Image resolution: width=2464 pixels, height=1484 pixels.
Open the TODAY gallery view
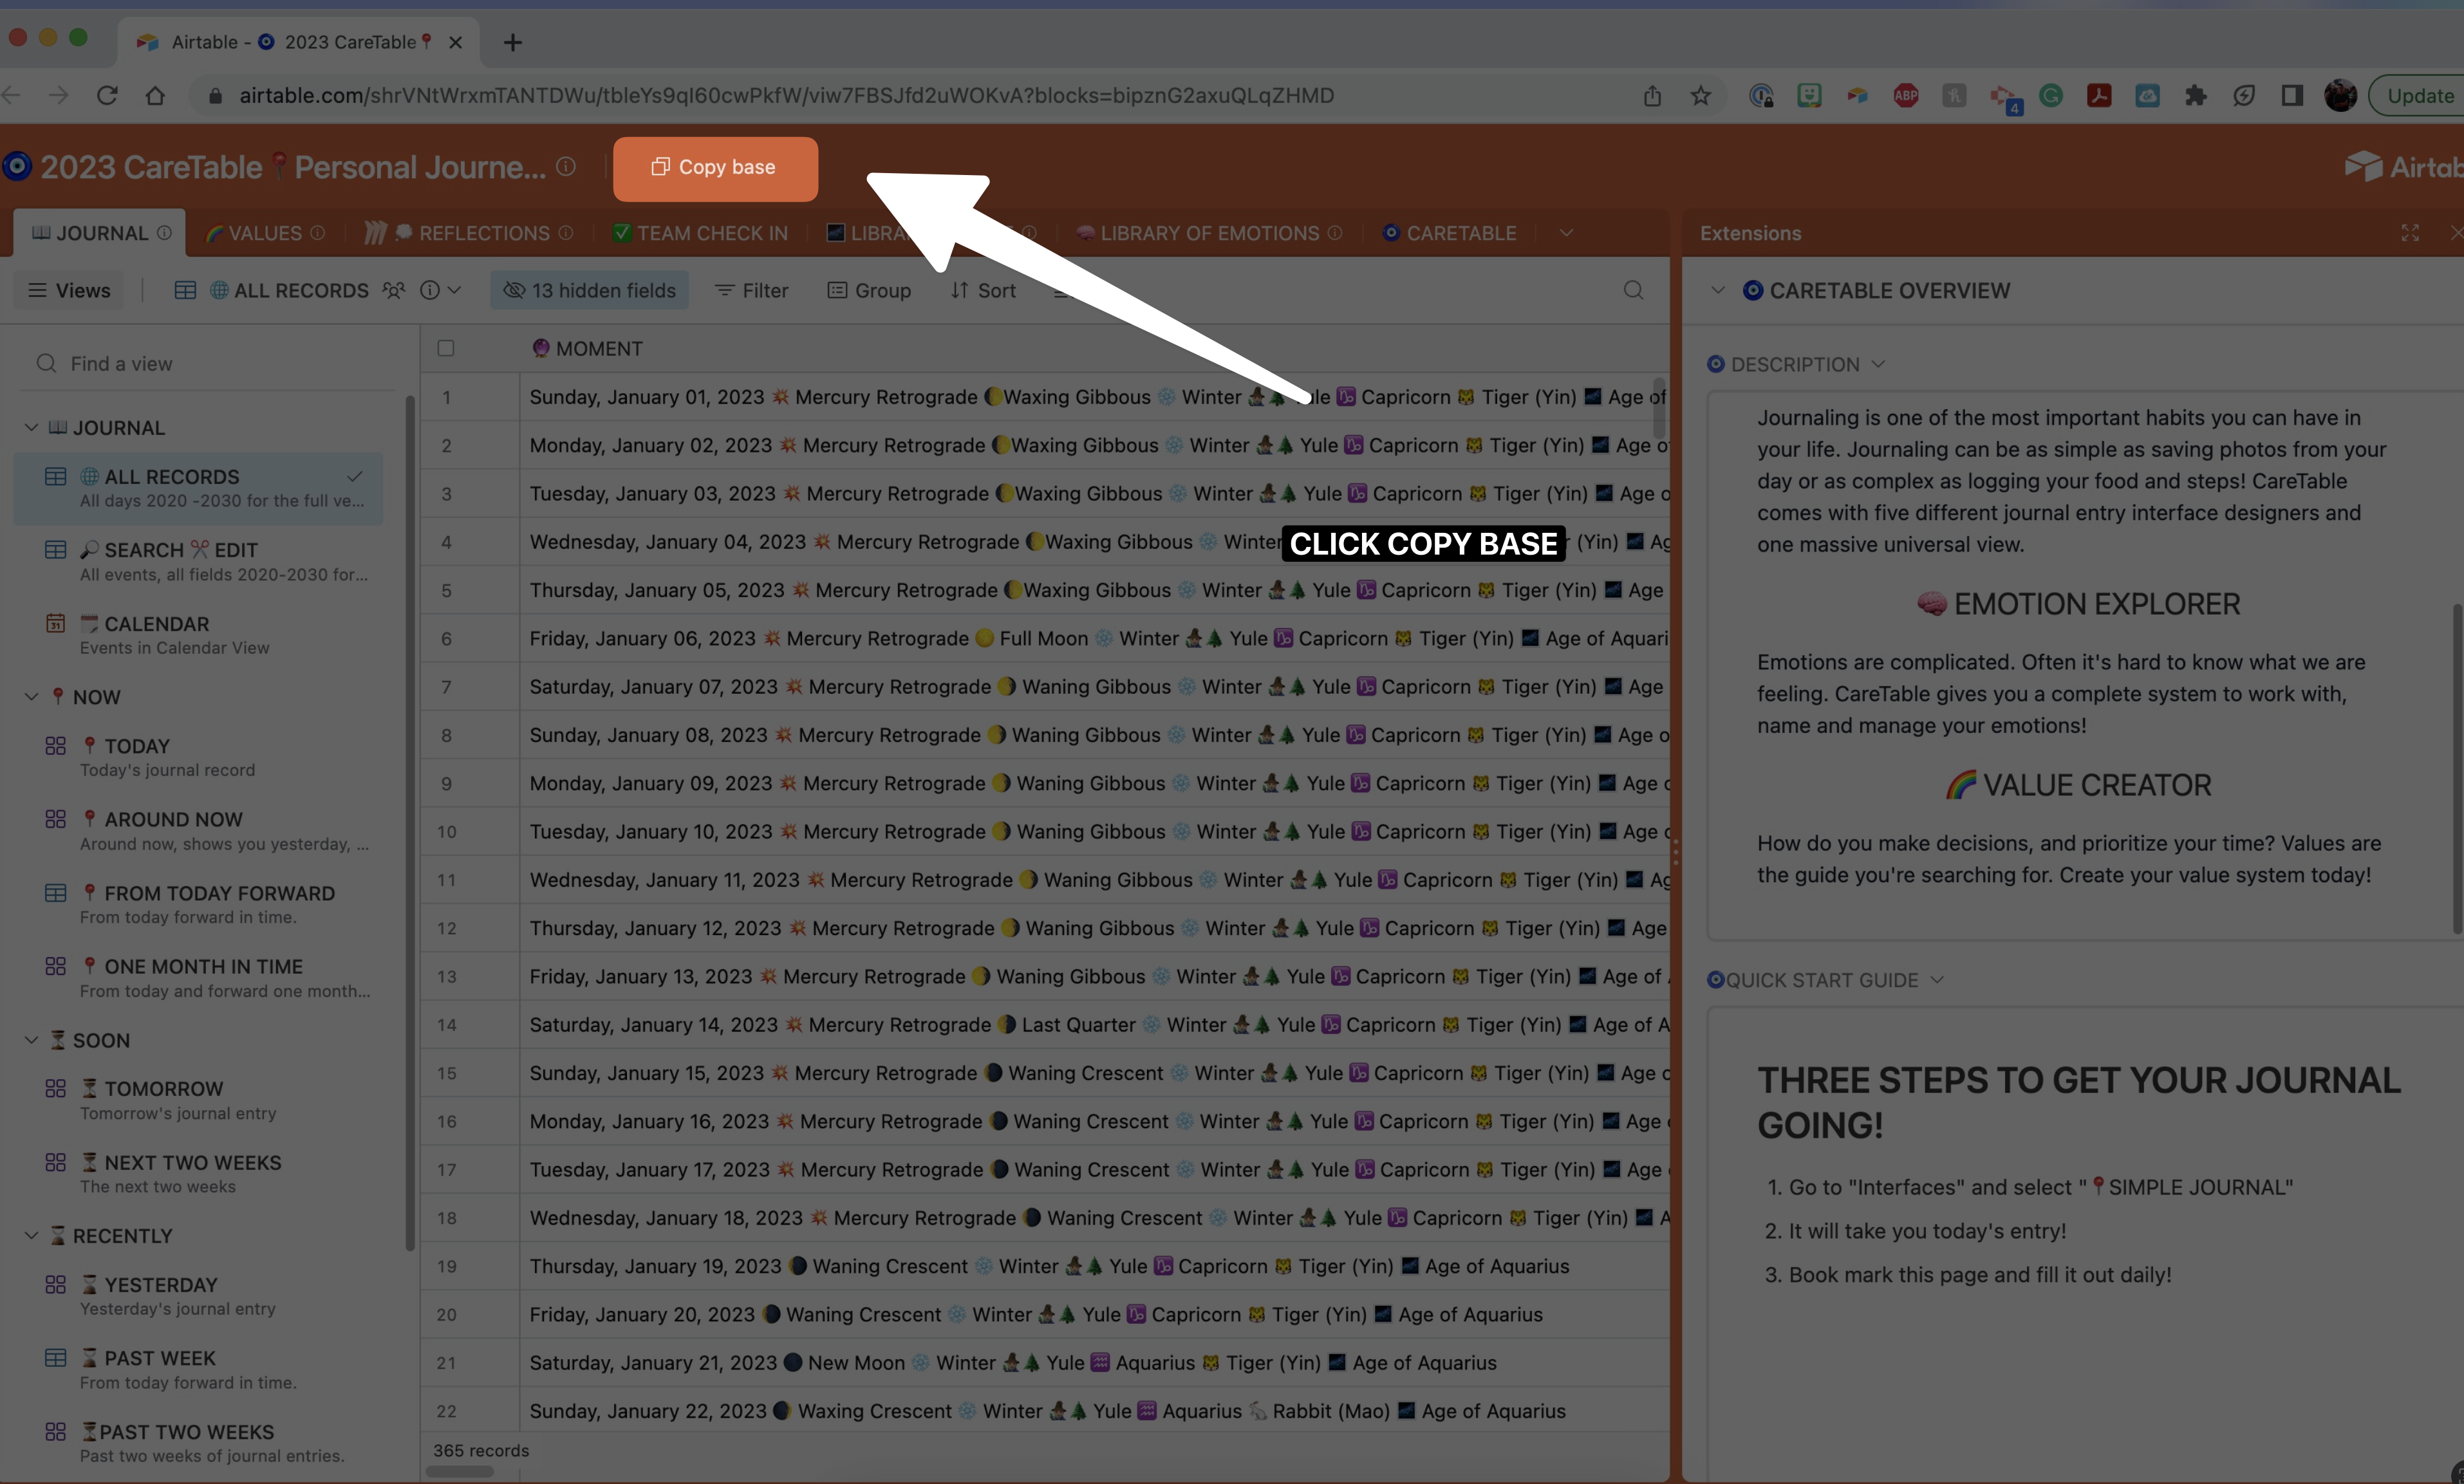tap(198, 757)
